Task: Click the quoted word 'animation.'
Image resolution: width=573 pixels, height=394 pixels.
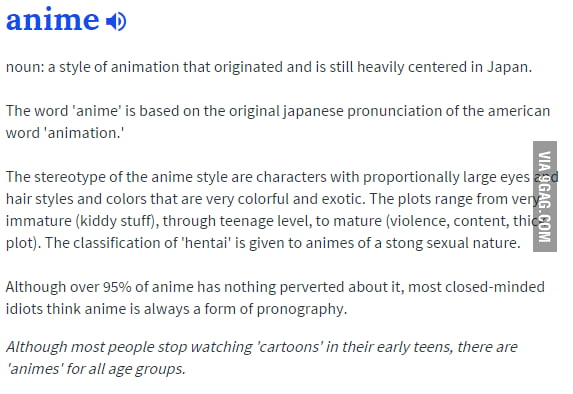Action: coord(84,133)
